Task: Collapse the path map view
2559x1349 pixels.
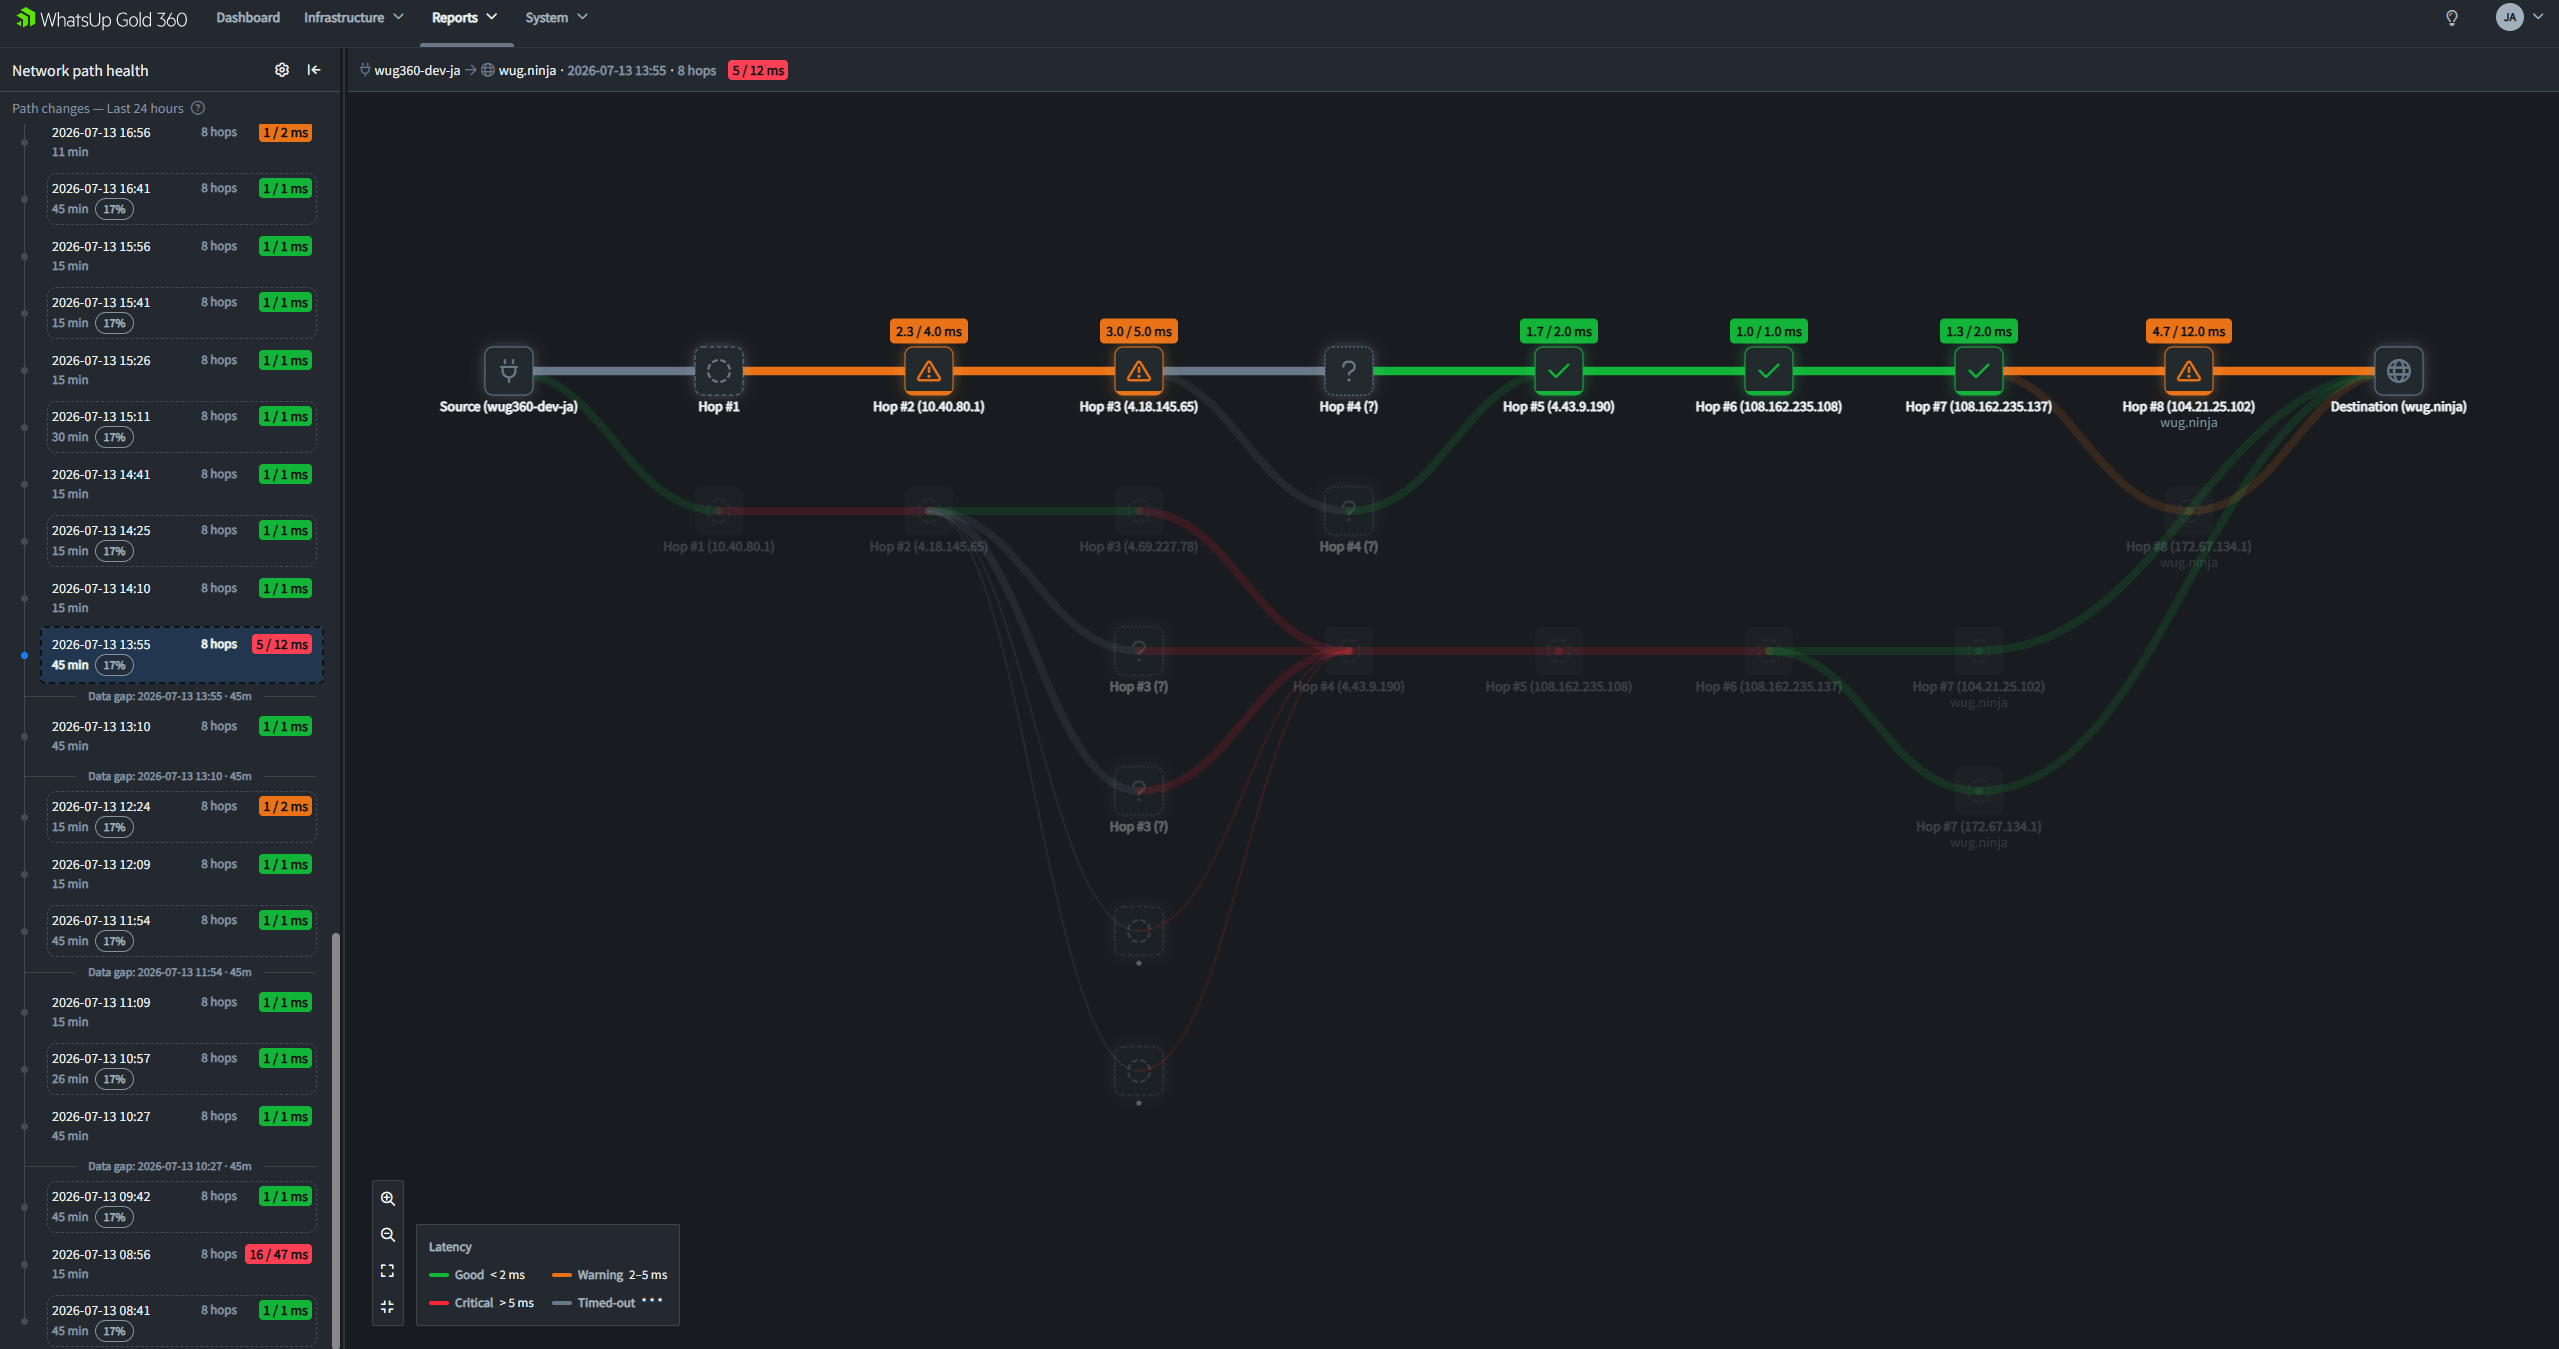Action: tap(388, 1307)
